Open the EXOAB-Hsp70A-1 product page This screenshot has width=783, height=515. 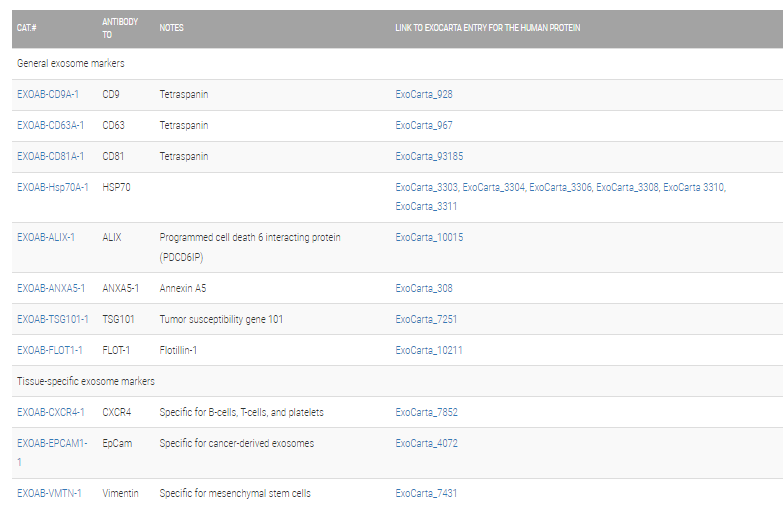click(x=53, y=187)
